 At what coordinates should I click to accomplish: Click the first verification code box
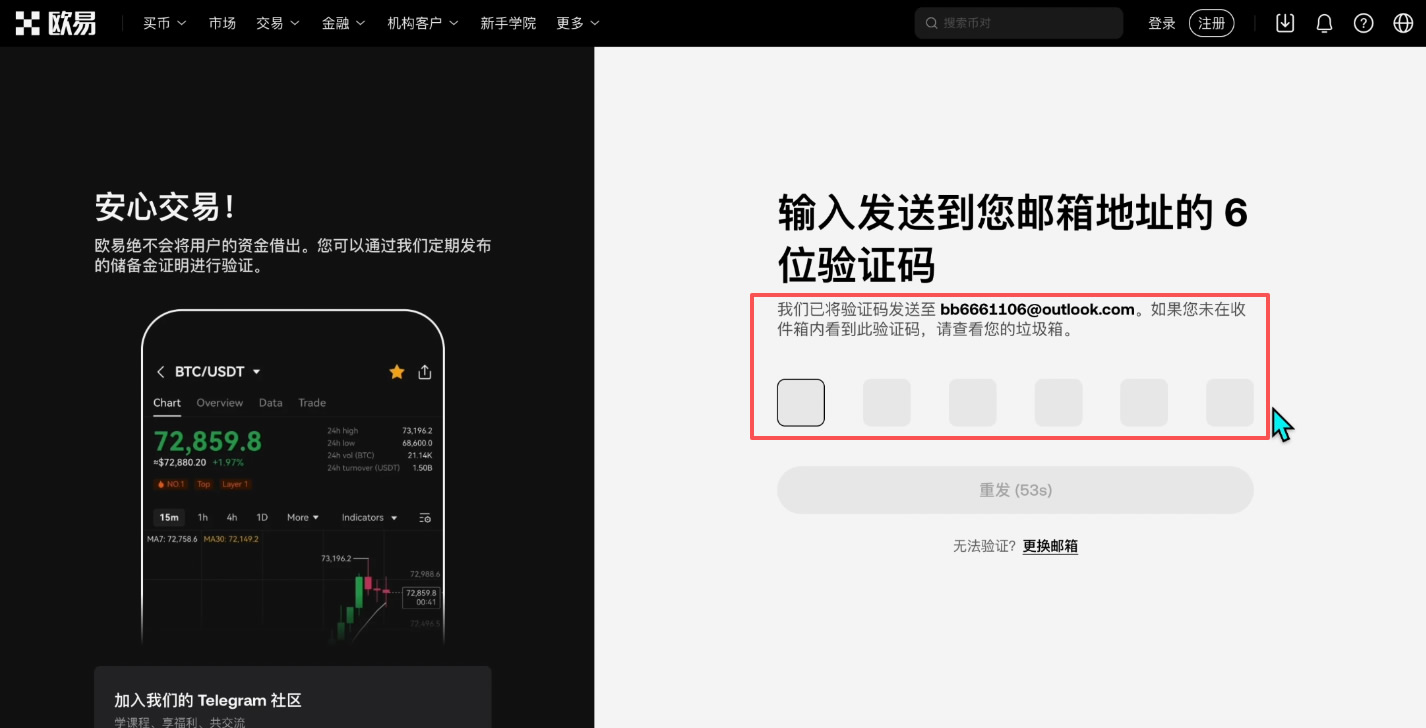800,402
